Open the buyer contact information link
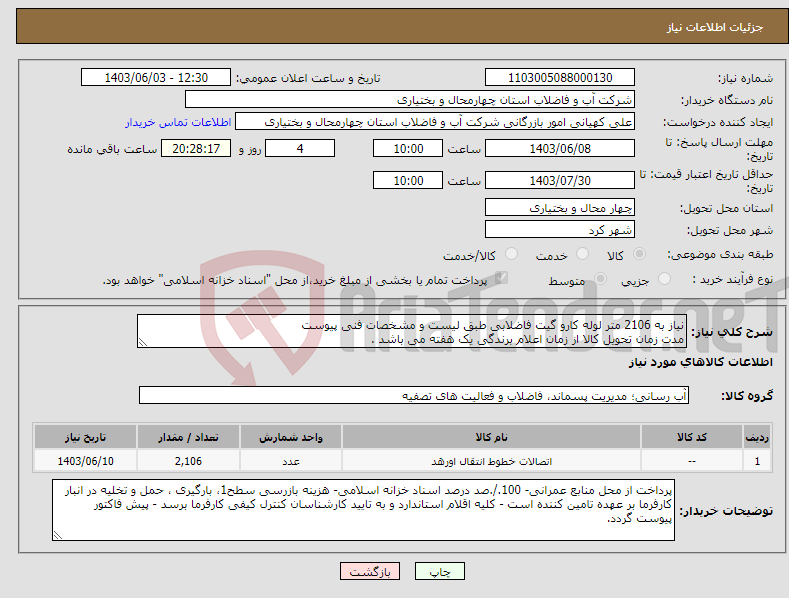This screenshot has height=598, width=789. [178, 122]
